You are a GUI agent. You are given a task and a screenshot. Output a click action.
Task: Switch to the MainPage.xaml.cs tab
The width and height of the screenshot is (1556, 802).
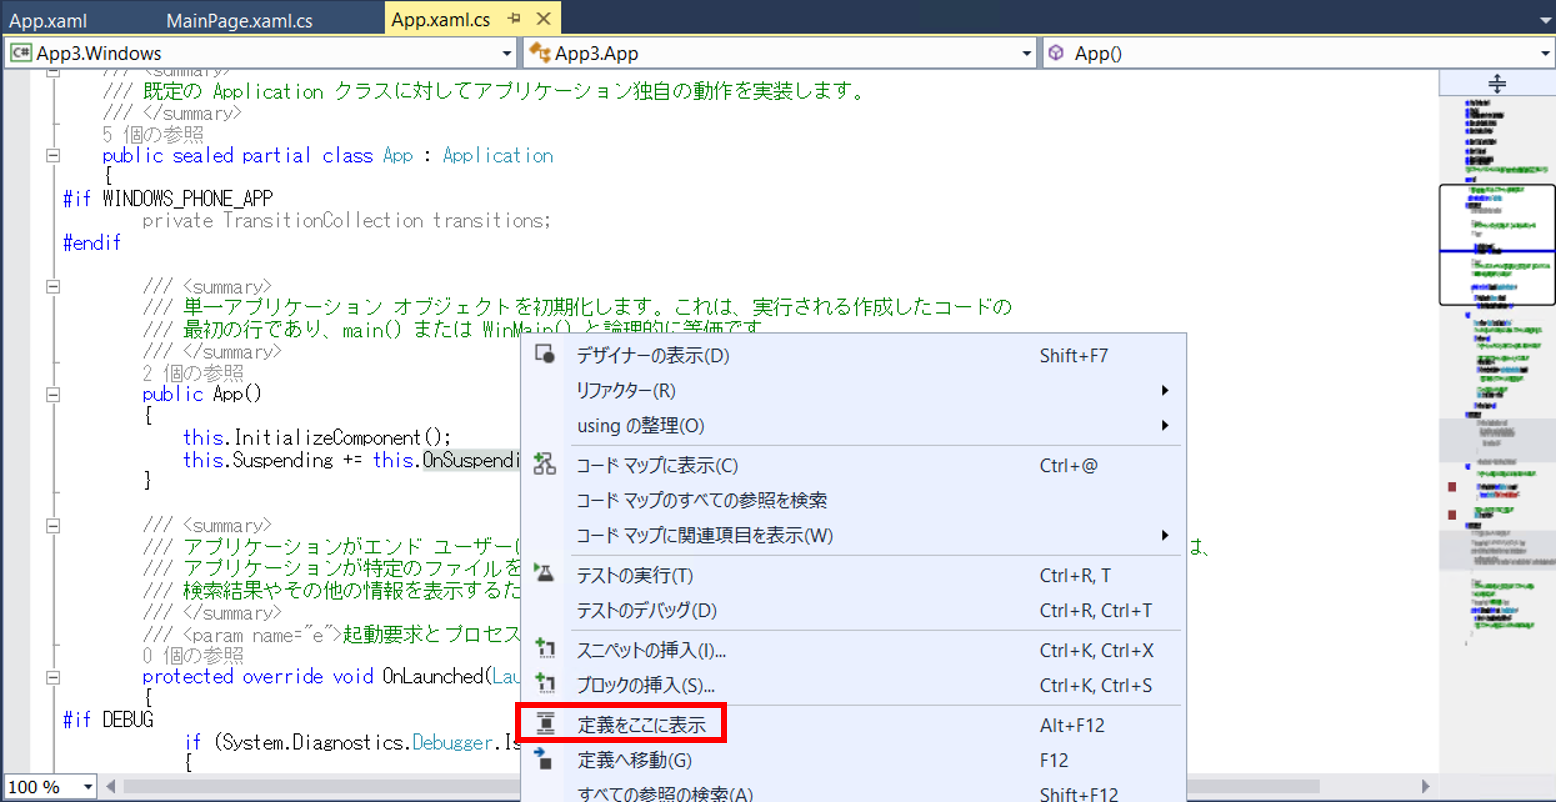click(x=240, y=20)
